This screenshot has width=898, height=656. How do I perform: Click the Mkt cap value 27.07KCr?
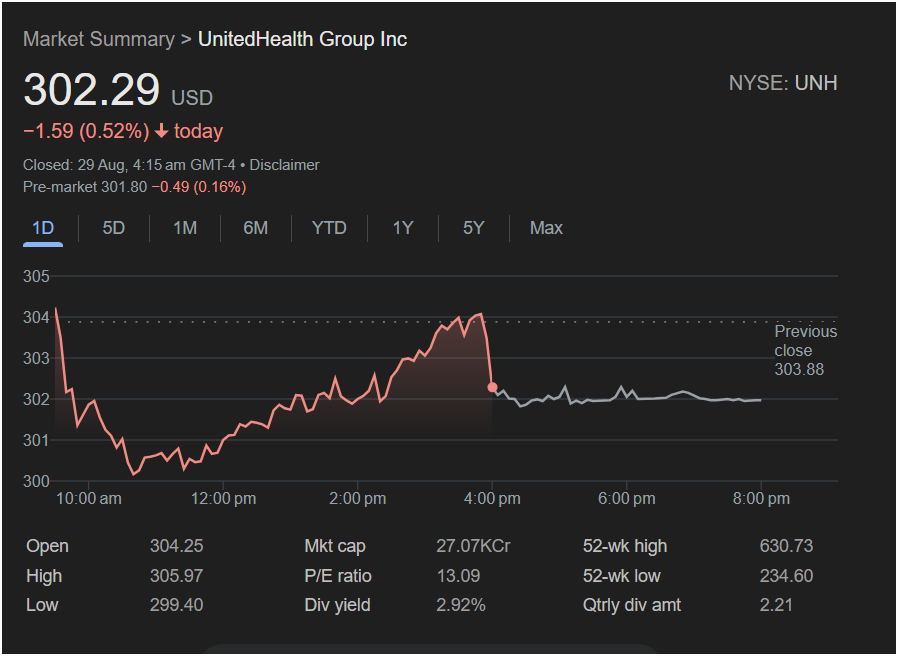(472, 546)
